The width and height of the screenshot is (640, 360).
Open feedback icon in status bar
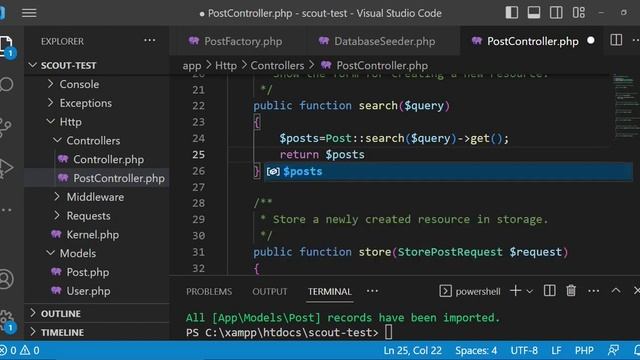click(613, 350)
